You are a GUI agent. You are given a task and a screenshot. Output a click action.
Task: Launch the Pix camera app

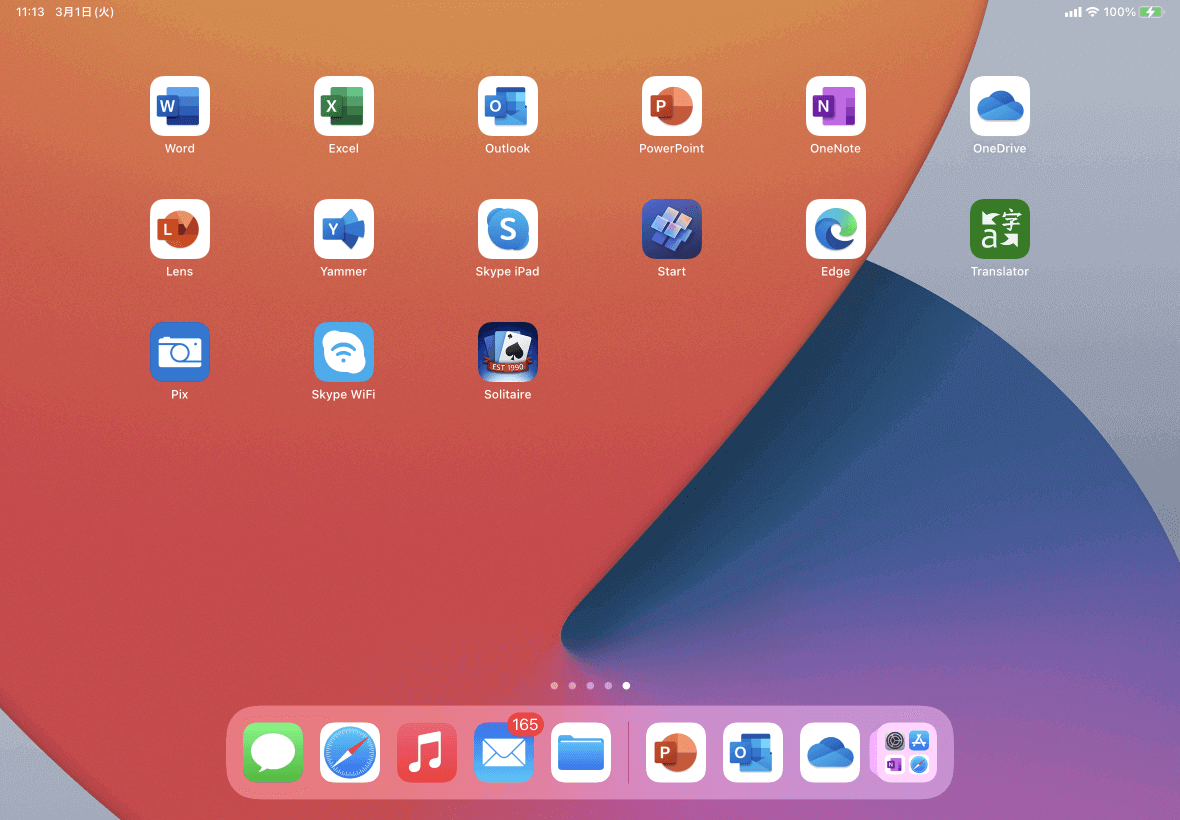[x=179, y=352]
